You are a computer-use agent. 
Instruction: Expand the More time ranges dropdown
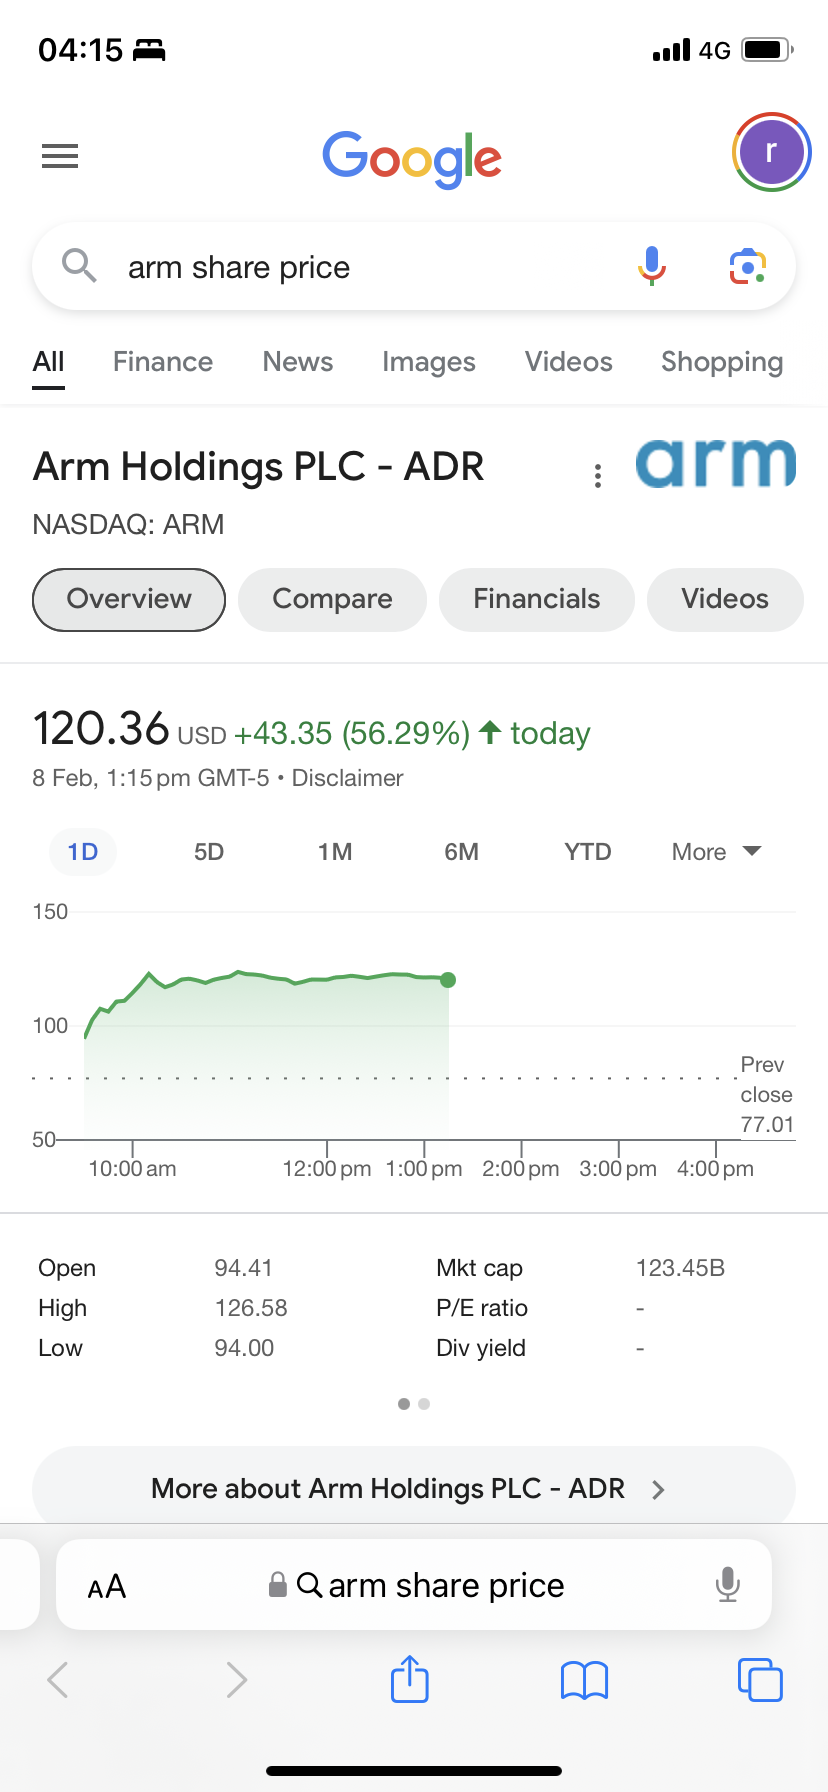pos(716,852)
